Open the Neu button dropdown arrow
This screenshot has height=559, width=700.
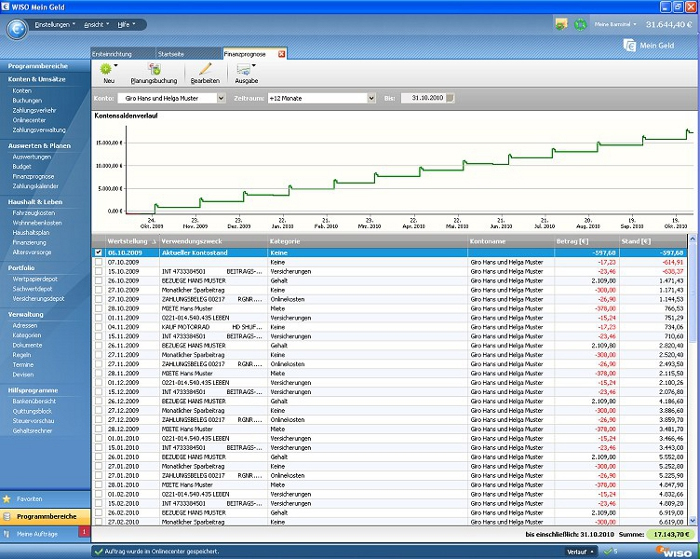coord(116,66)
